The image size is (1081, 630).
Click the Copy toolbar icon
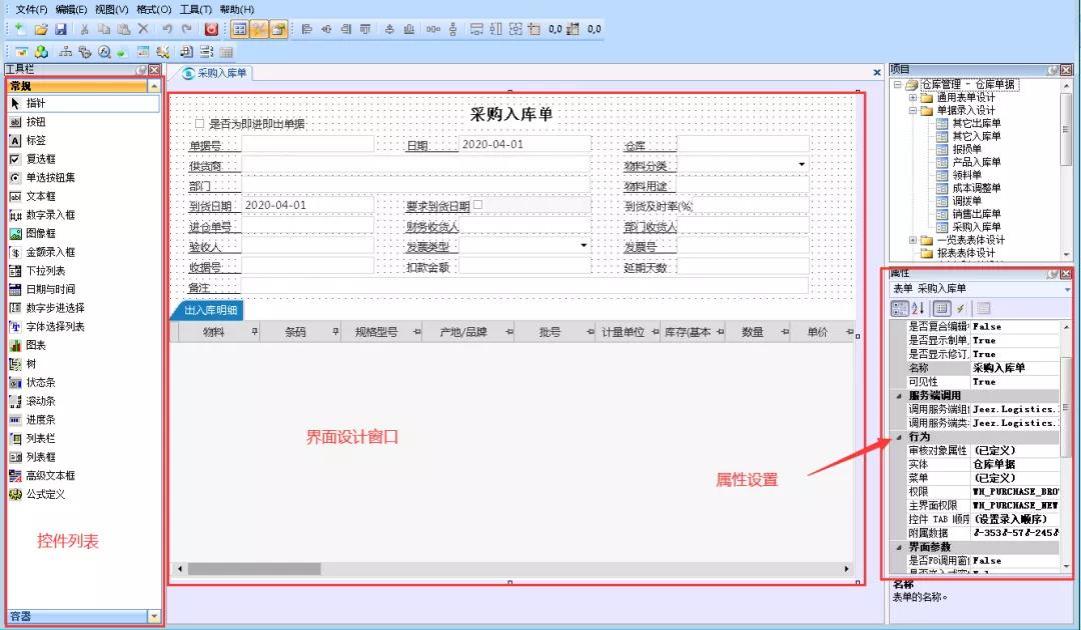point(103,29)
